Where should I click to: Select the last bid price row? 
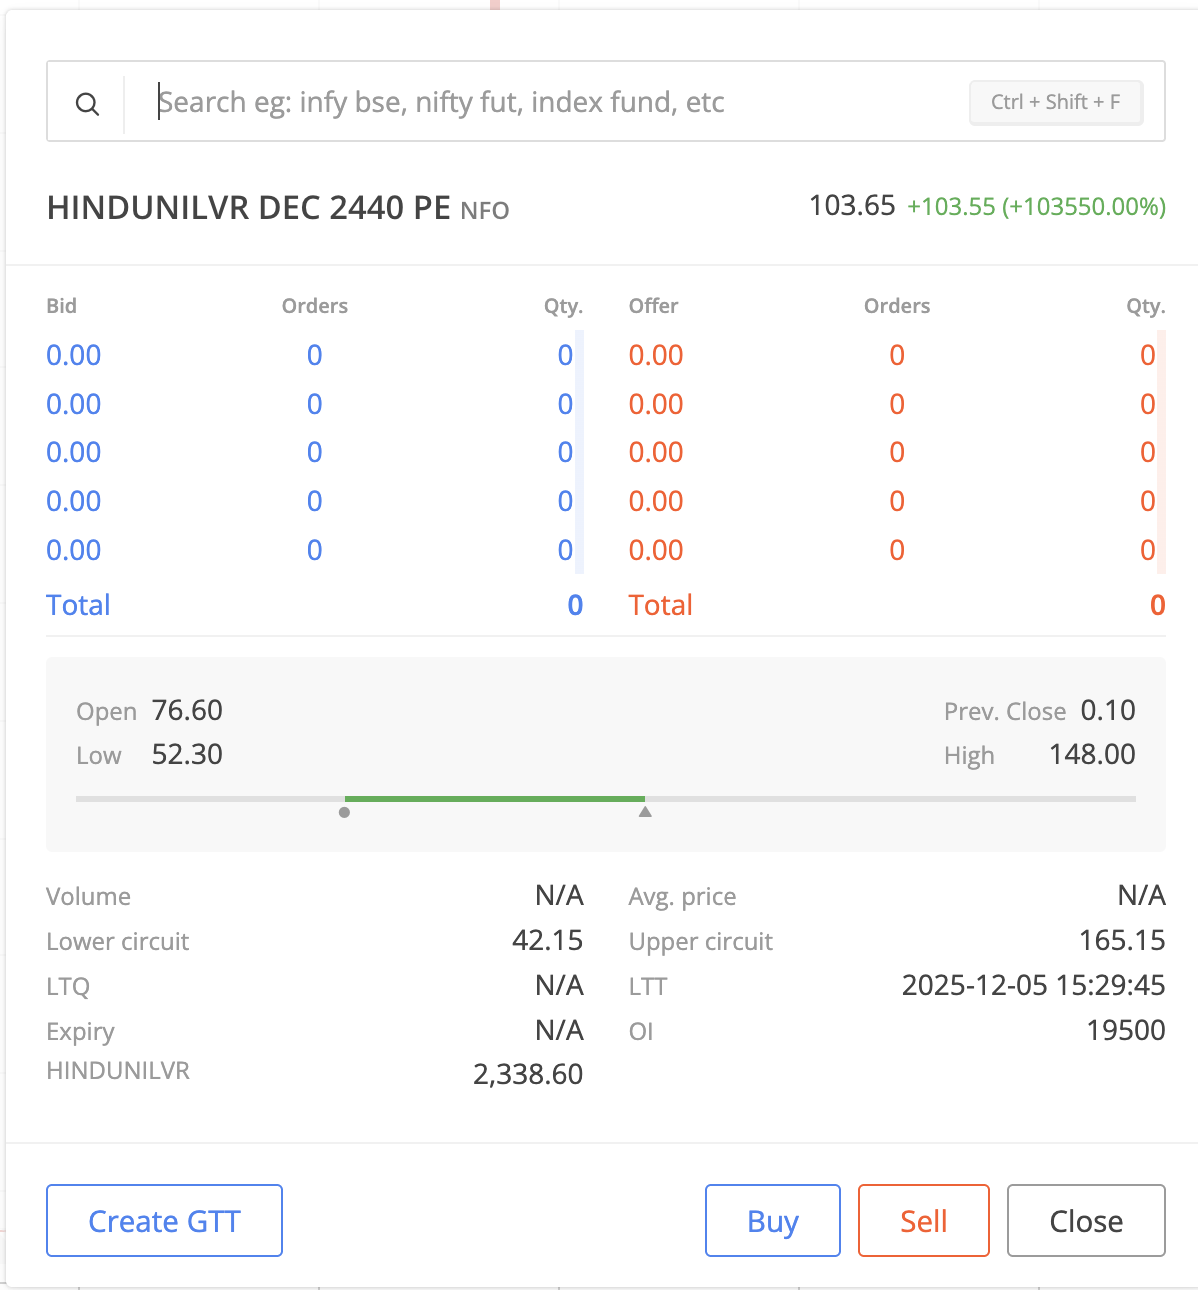74,551
